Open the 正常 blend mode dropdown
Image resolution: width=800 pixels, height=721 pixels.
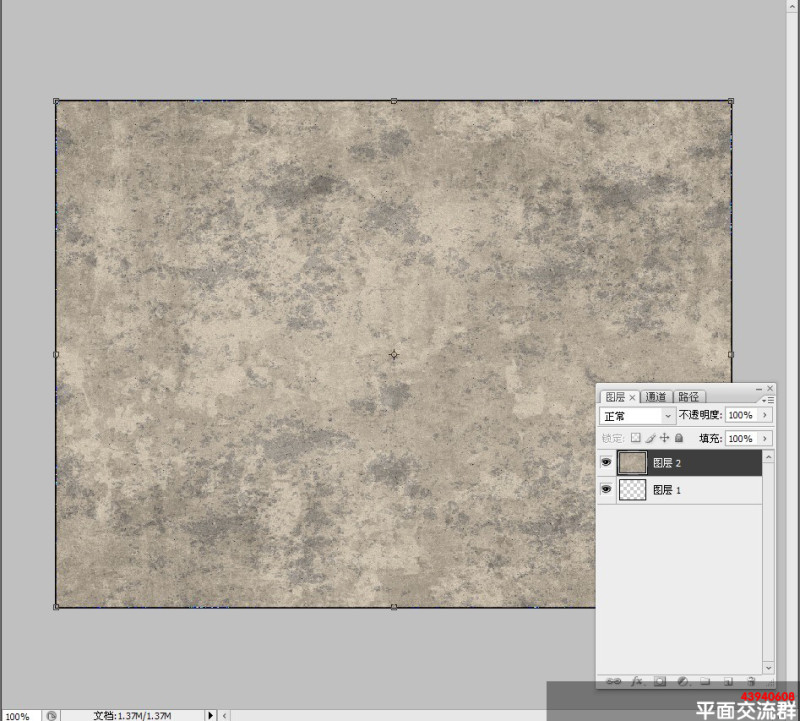click(637, 416)
